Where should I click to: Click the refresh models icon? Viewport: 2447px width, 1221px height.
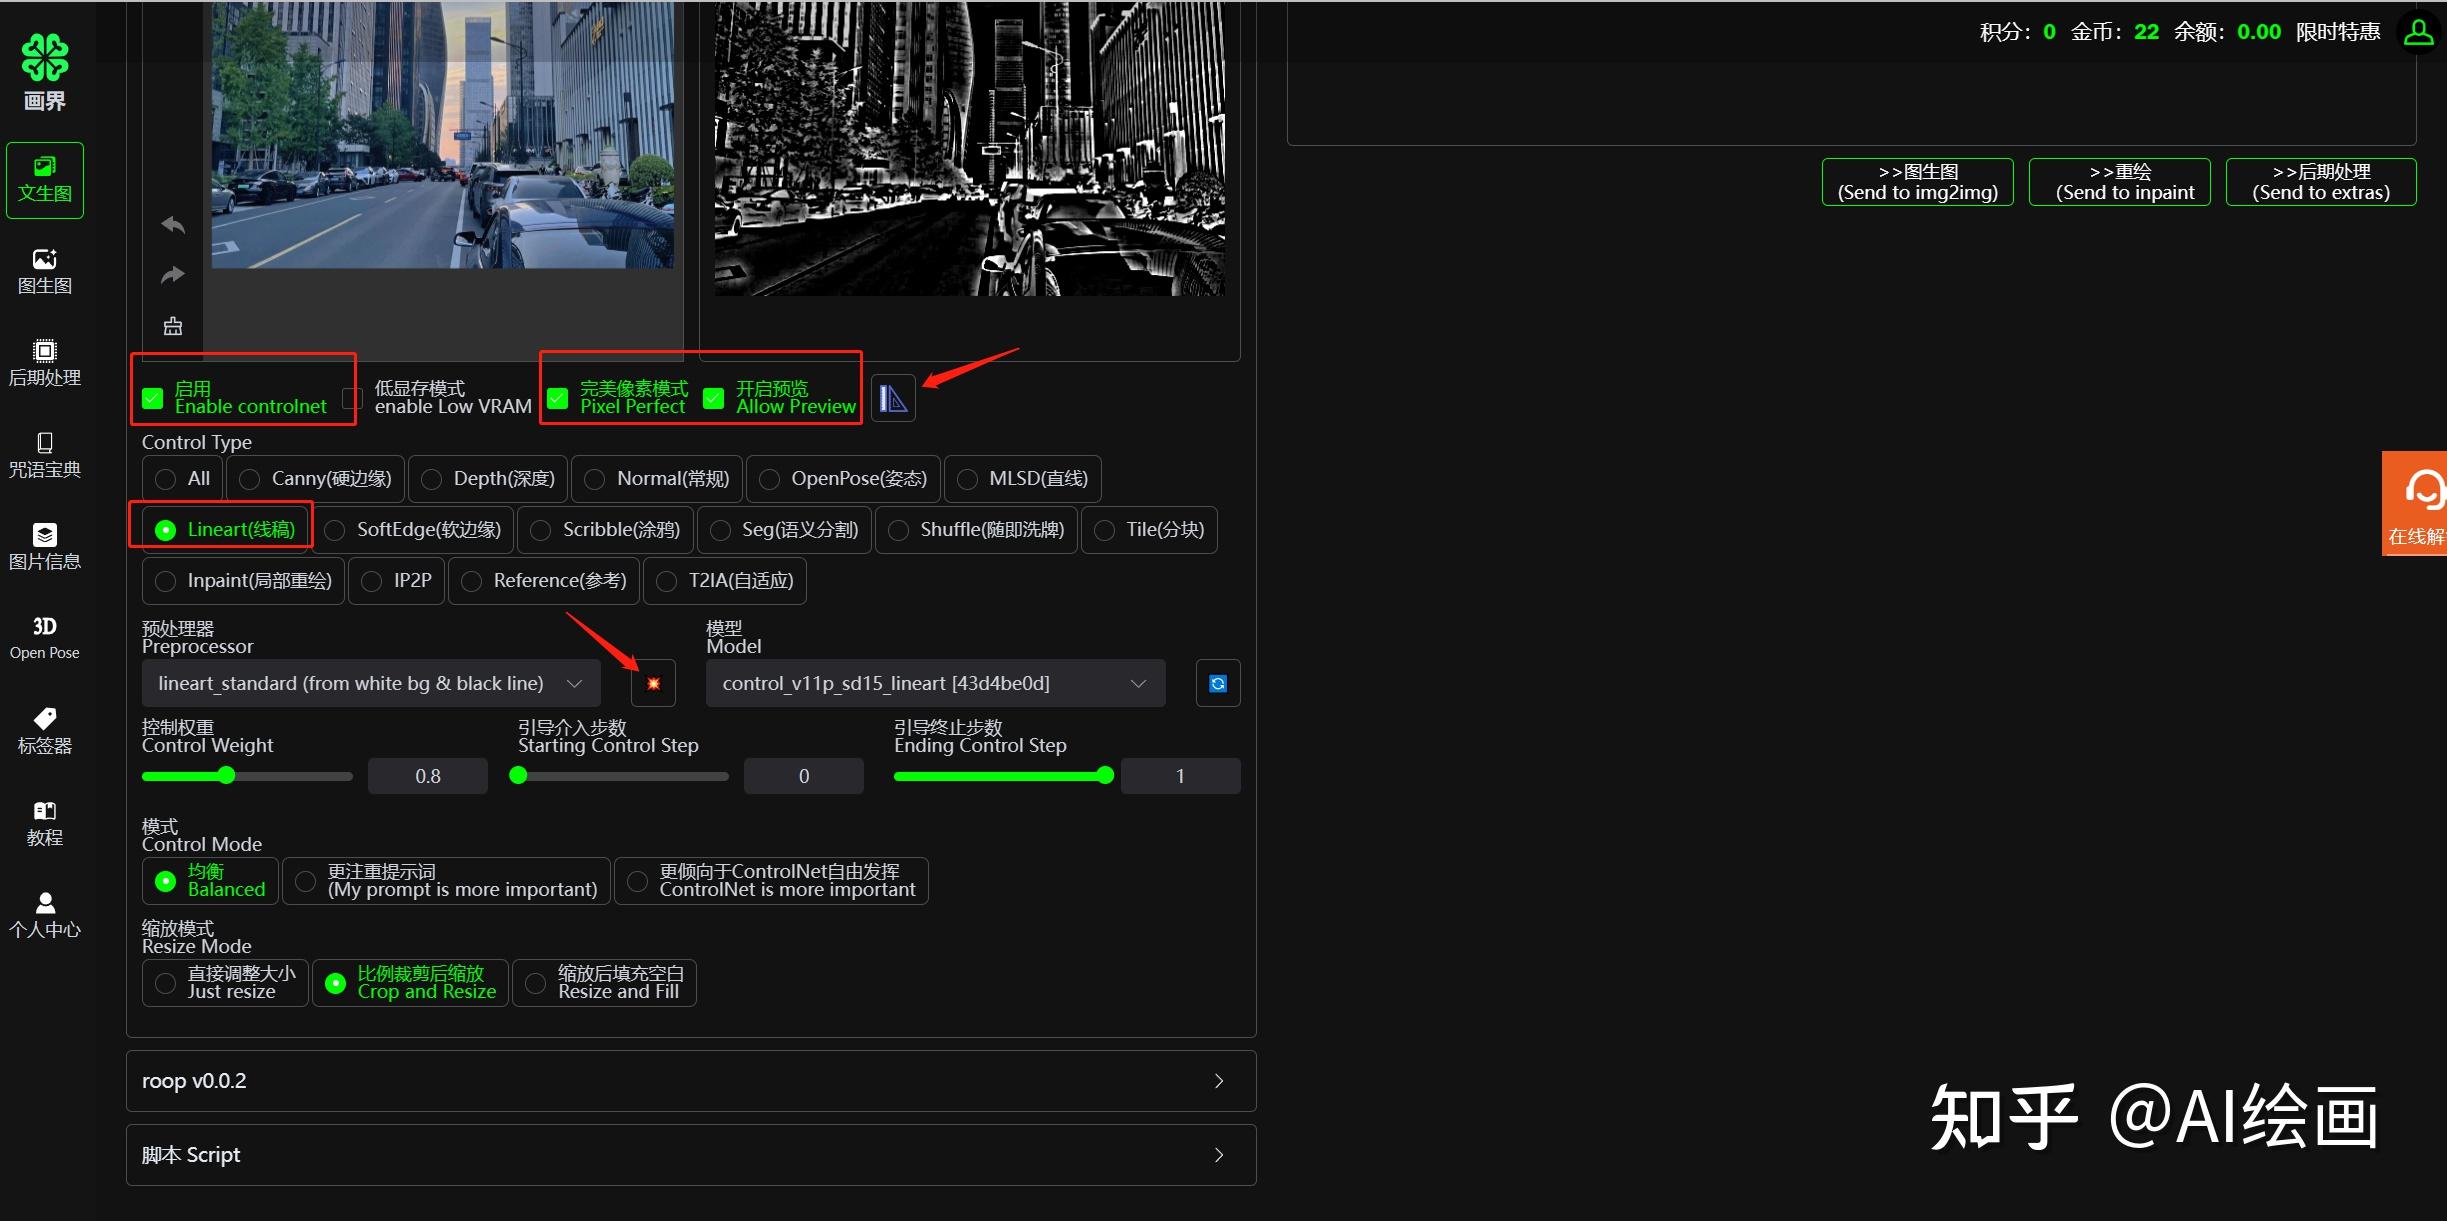tap(1217, 684)
